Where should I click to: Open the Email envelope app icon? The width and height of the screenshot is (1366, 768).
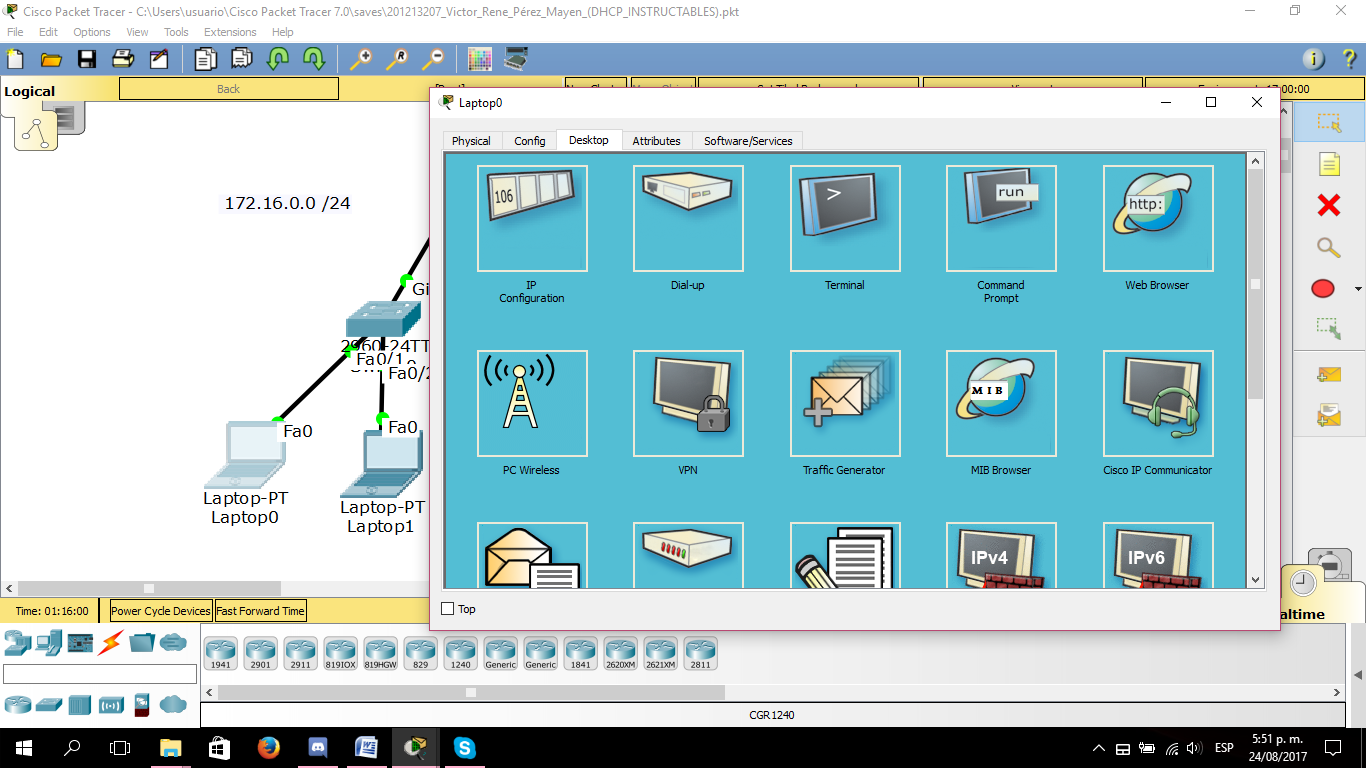[x=532, y=555]
